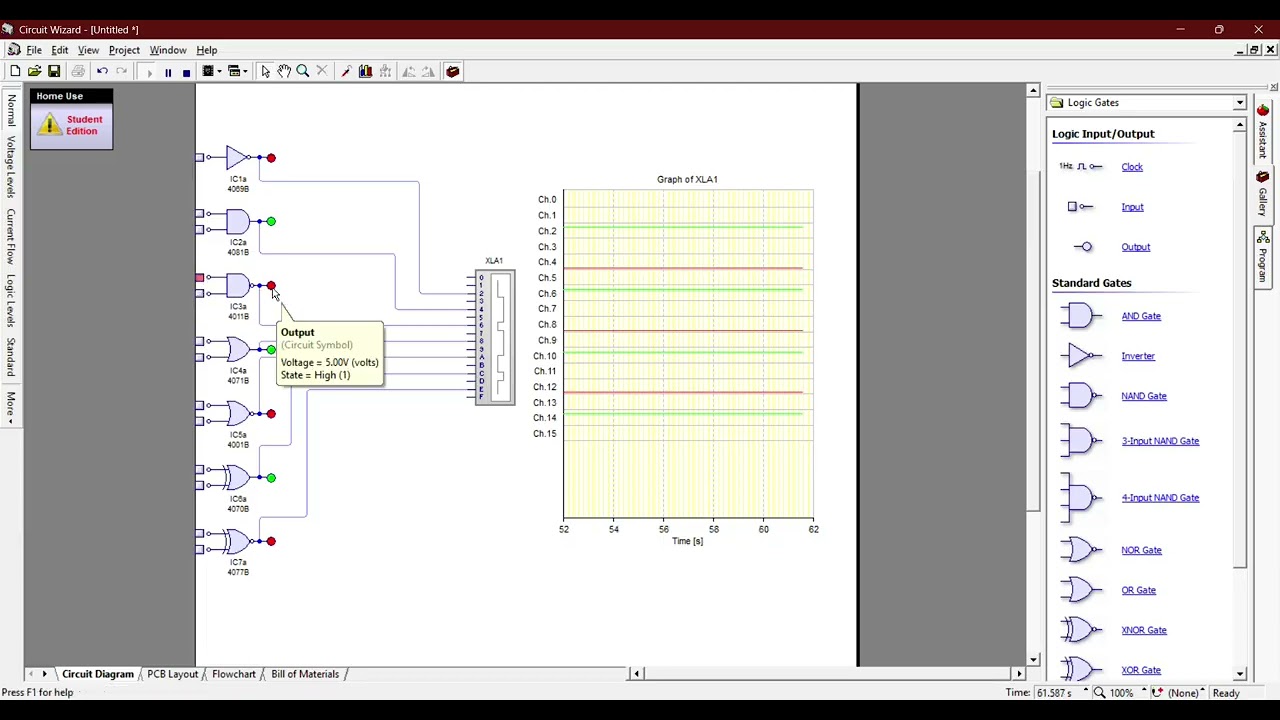Viewport: 1280px width, 720px height.
Task: Click the NAND Gate link
Action: (x=1144, y=396)
